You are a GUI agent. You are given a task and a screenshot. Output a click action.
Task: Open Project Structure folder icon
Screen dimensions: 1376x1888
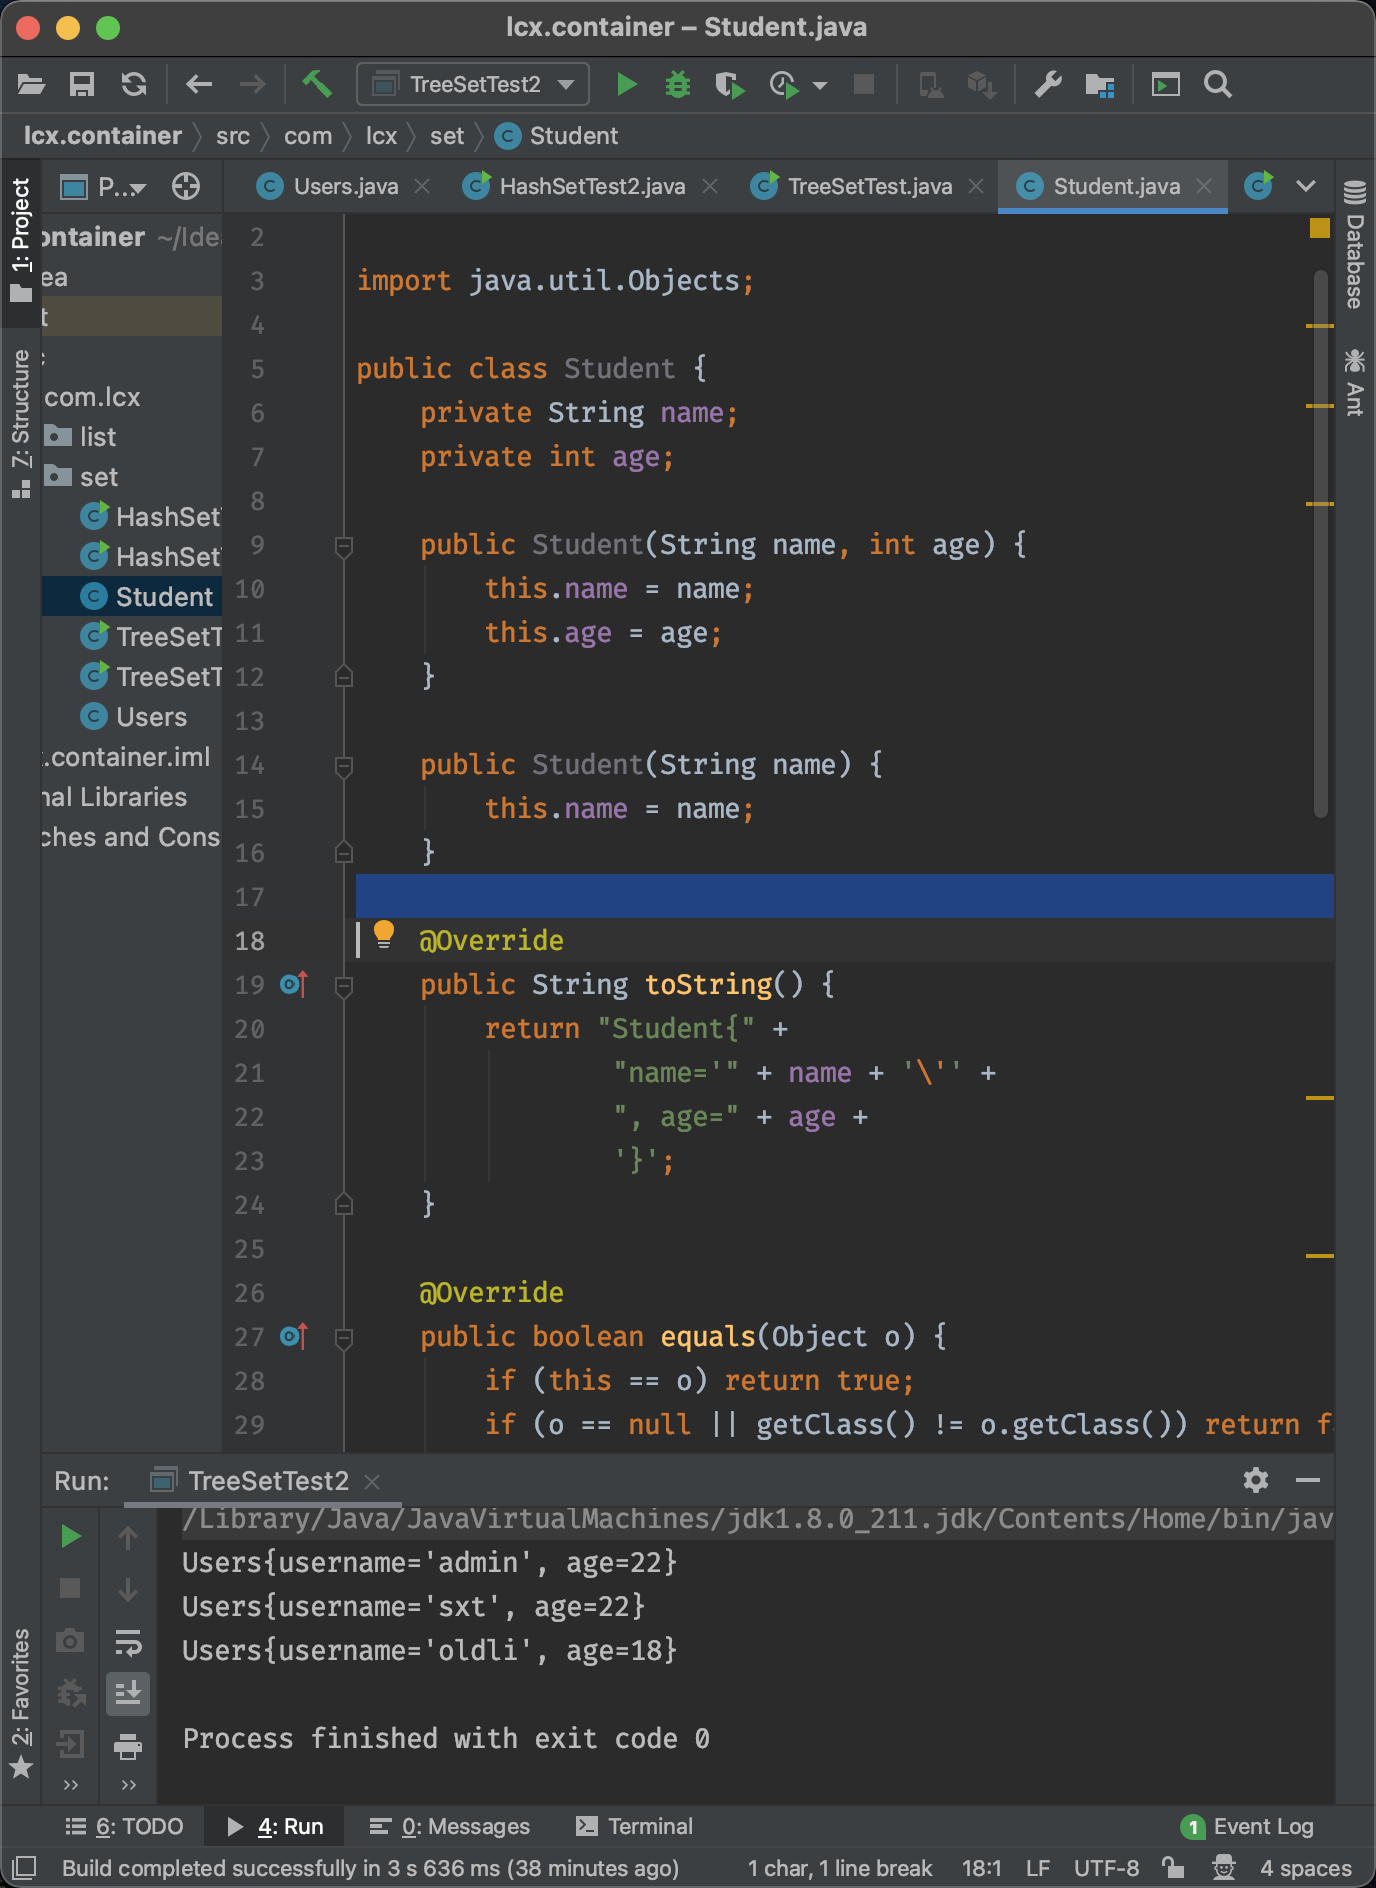[1100, 84]
